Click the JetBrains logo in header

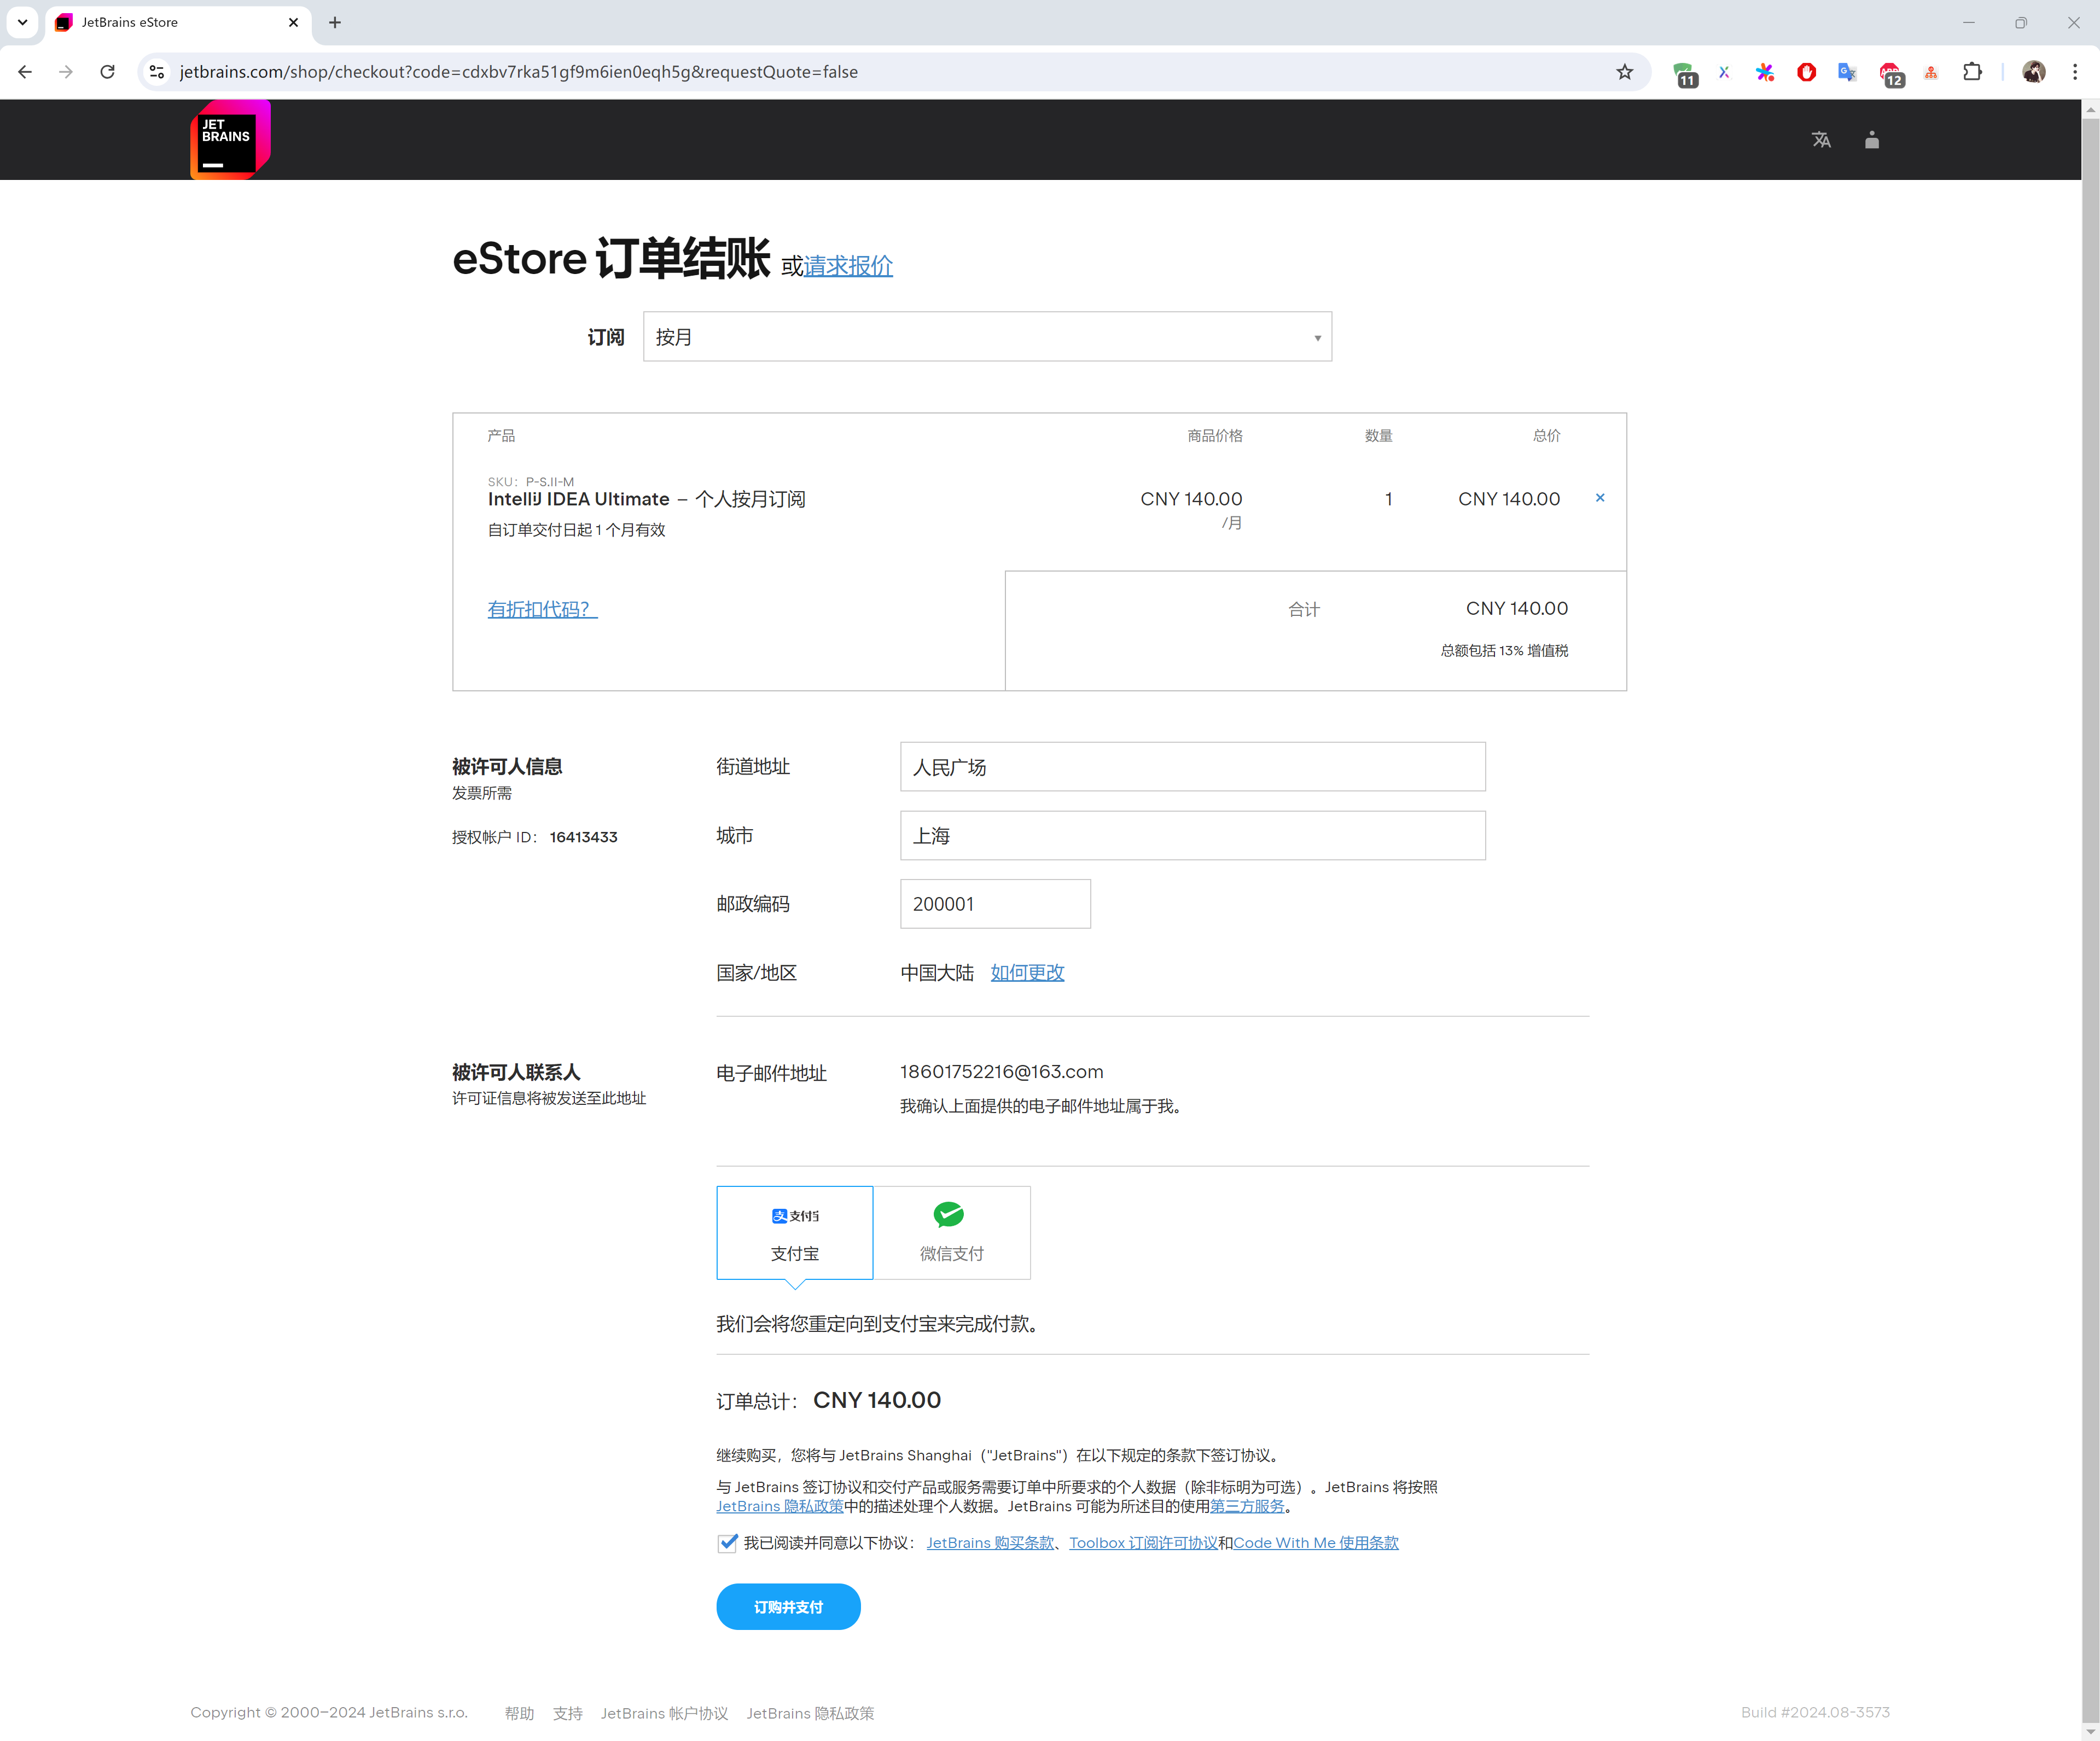coord(229,139)
